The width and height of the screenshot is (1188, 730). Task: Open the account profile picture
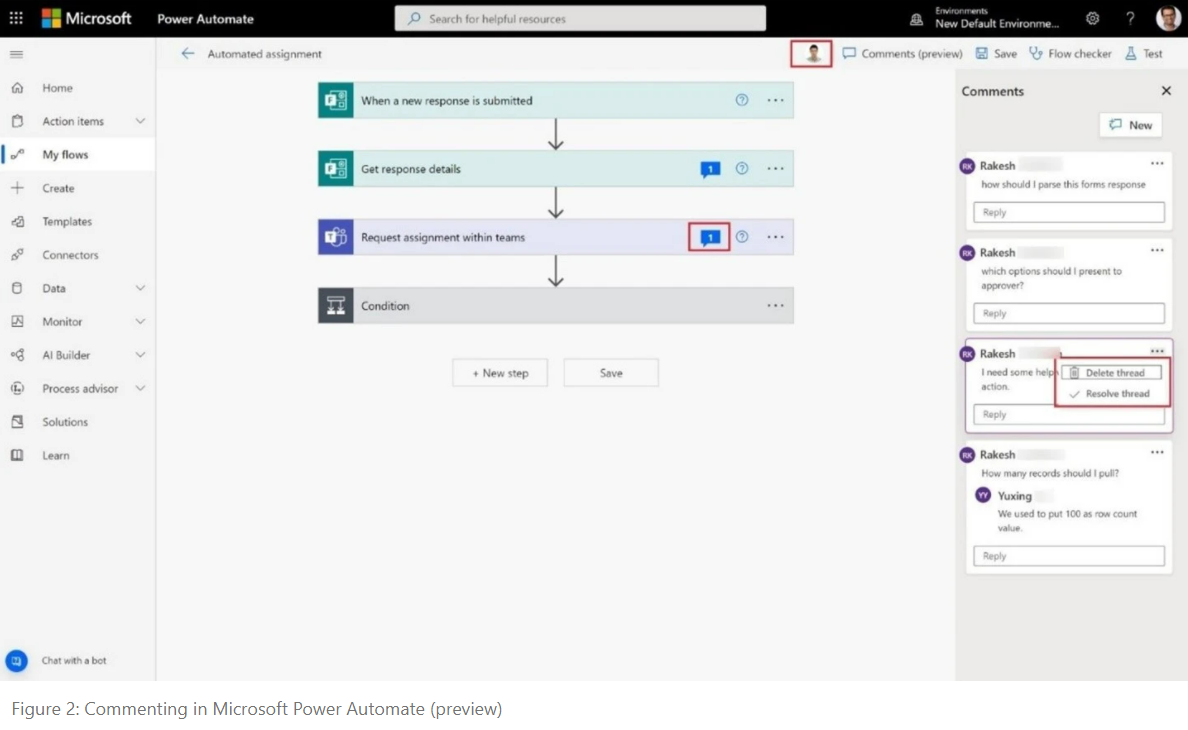(1168, 18)
